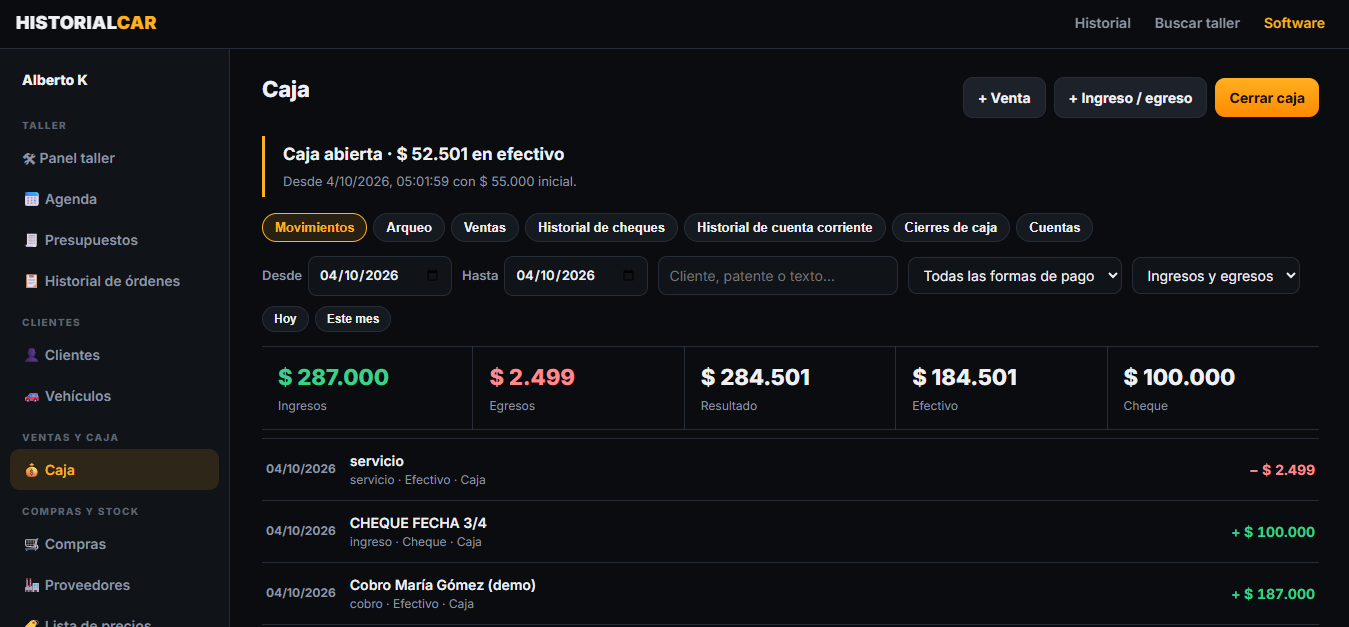Click the $ 284.501 Resultado total
Viewport: 1349px width, 627px height.
pyautogui.click(x=756, y=377)
